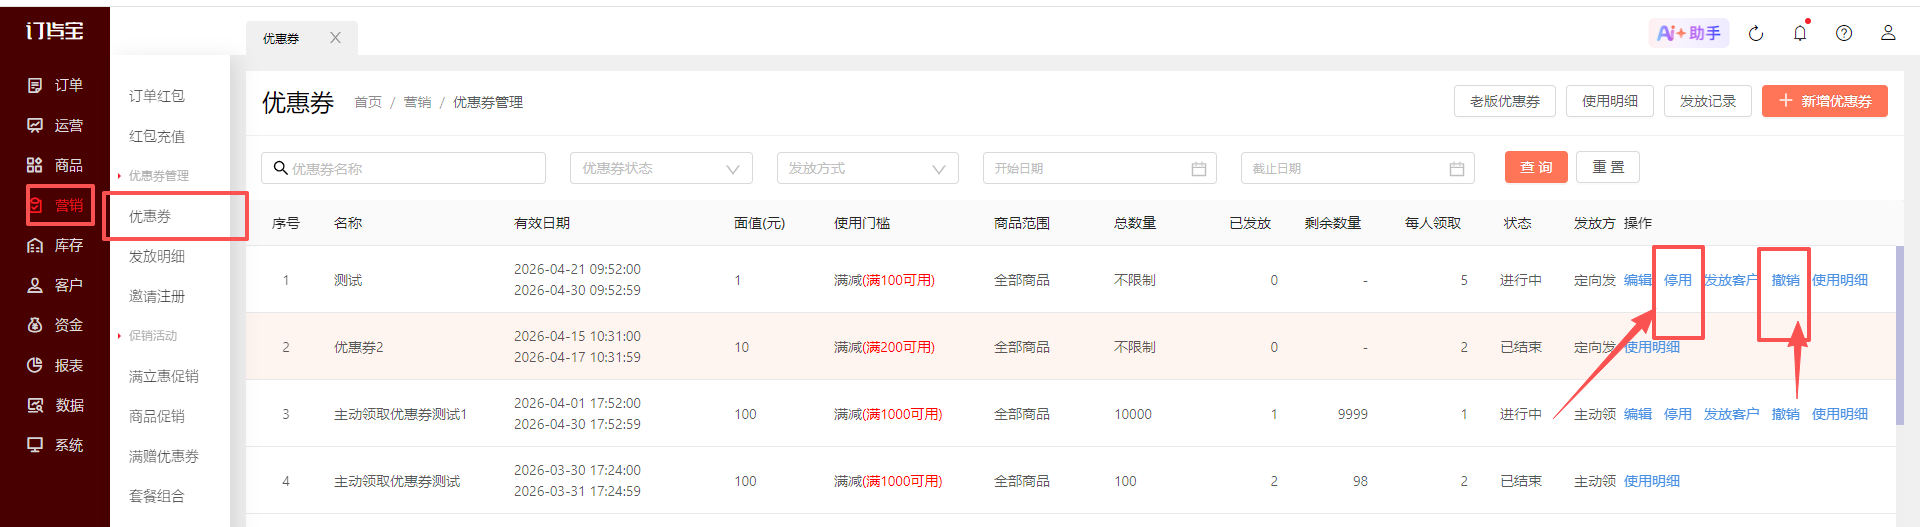The width and height of the screenshot is (1920, 527).
Task: Select 优惠券 in the submenu
Action: 150,216
